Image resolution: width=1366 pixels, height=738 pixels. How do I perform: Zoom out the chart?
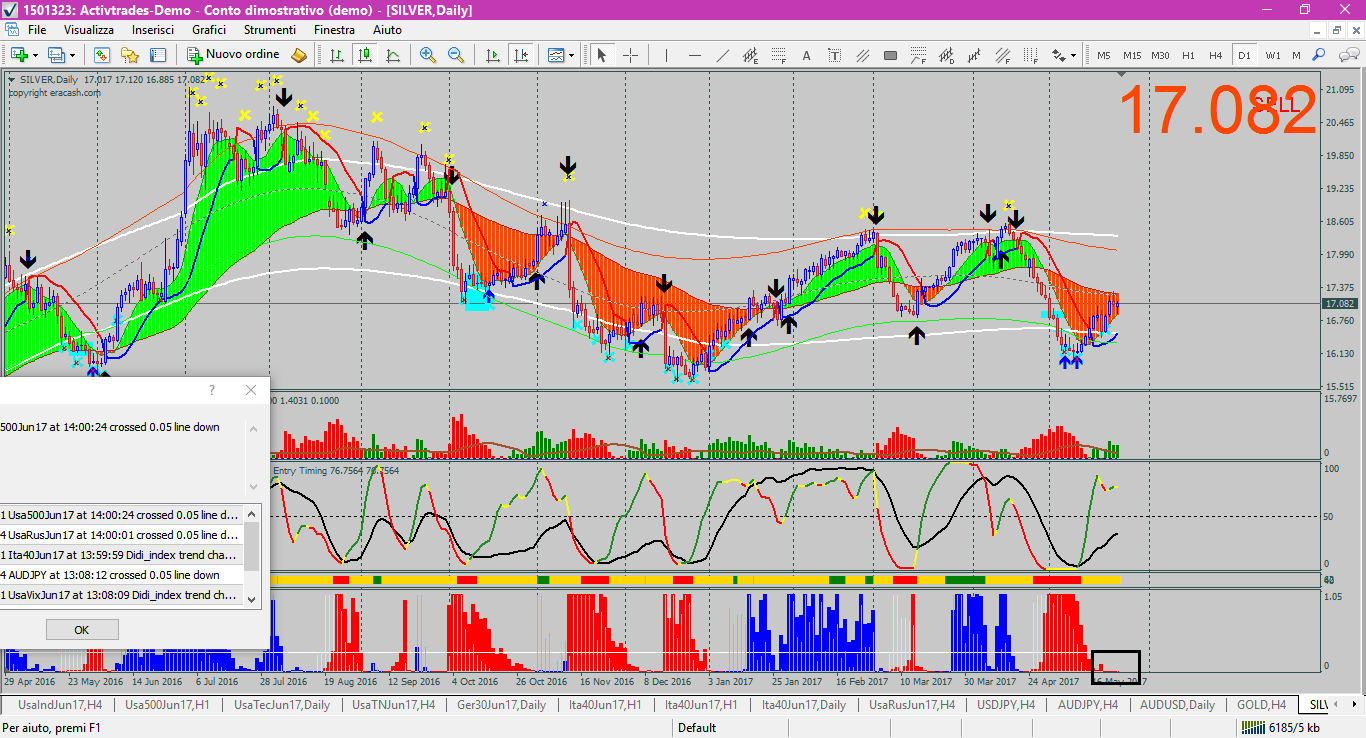tap(456, 55)
